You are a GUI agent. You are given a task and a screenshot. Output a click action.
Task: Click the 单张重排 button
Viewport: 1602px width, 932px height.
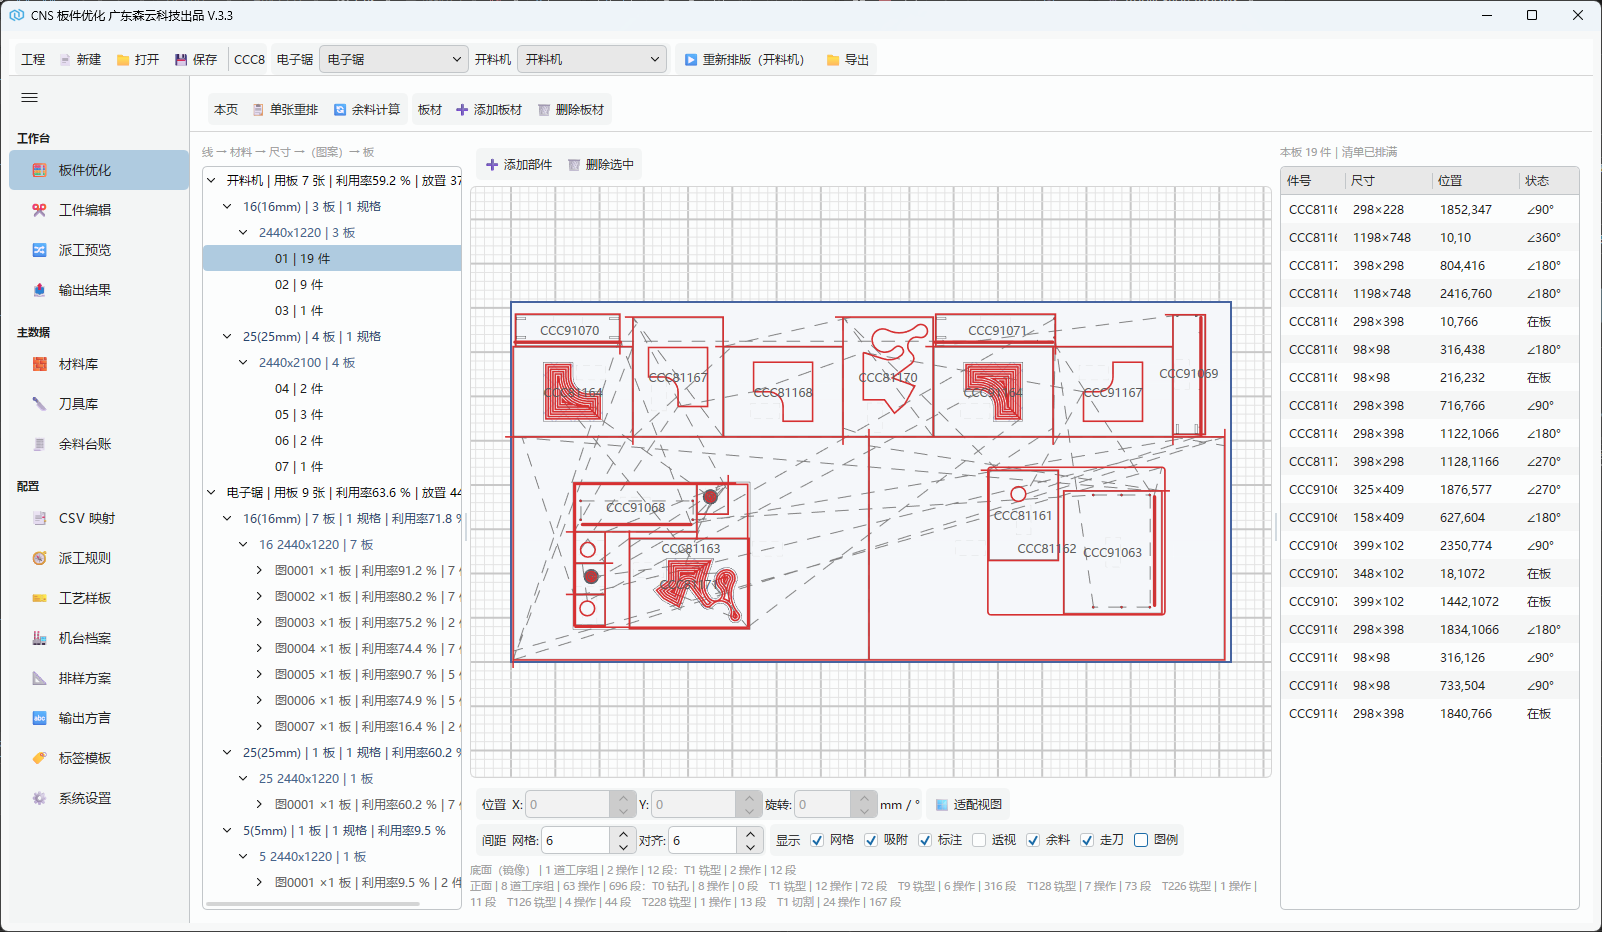pos(285,110)
